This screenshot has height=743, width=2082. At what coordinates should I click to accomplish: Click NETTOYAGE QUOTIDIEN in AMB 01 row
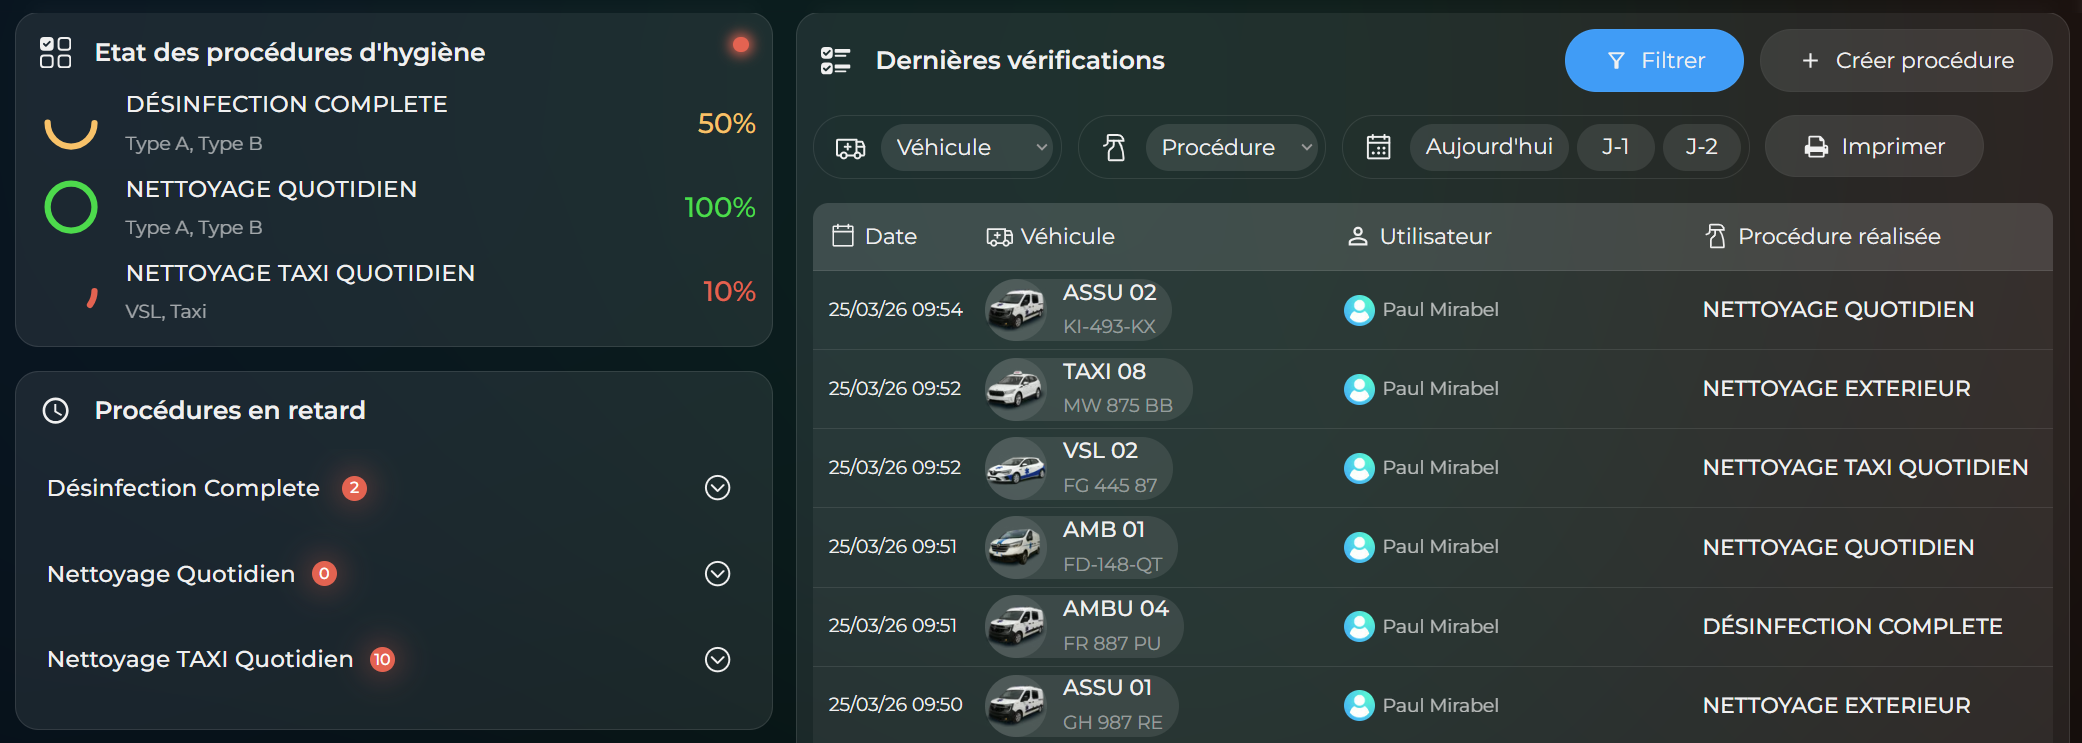click(1839, 548)
